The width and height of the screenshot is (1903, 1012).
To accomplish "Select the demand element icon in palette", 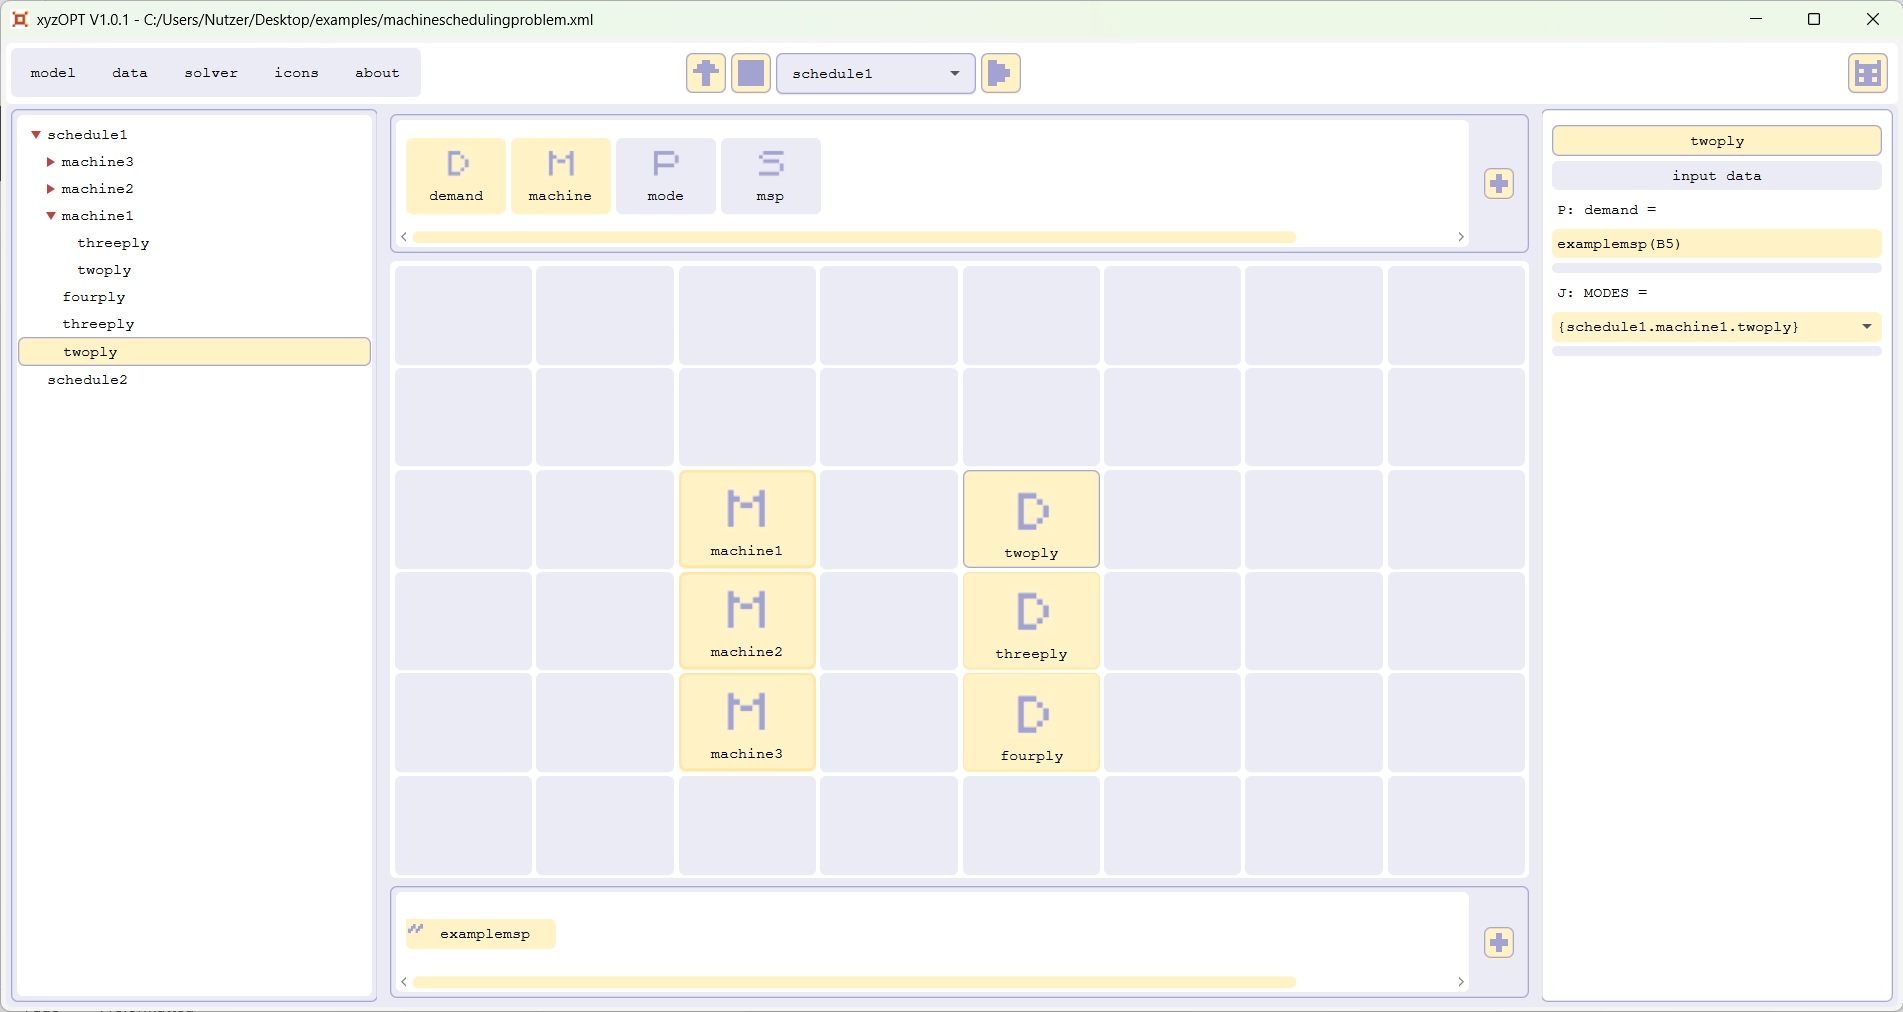I will 456,175.
